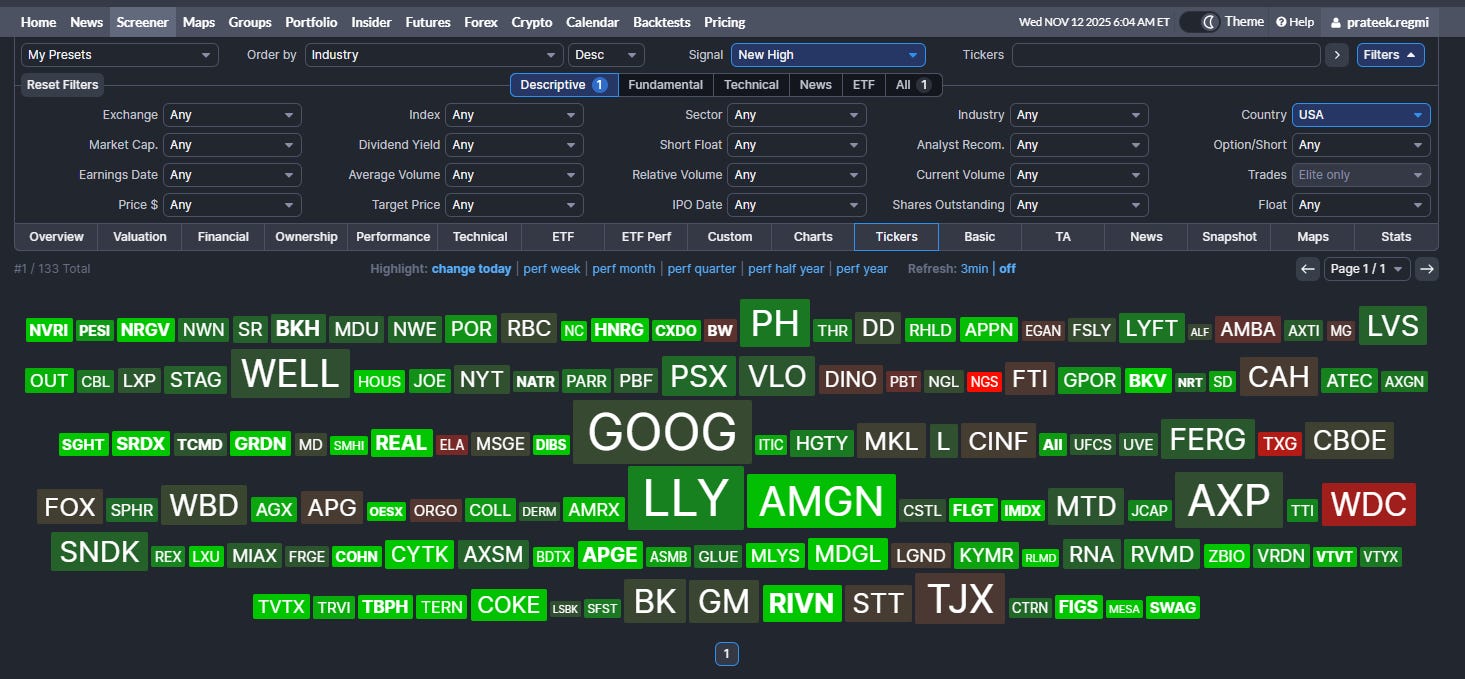Open the TXG ticker tile

pyautogui.click(x=1279, y=444)
